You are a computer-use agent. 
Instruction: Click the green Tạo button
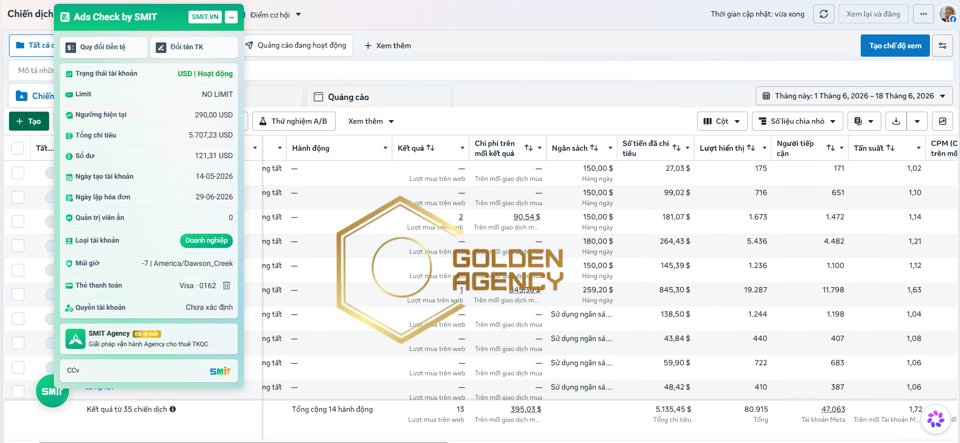(29, 121)
